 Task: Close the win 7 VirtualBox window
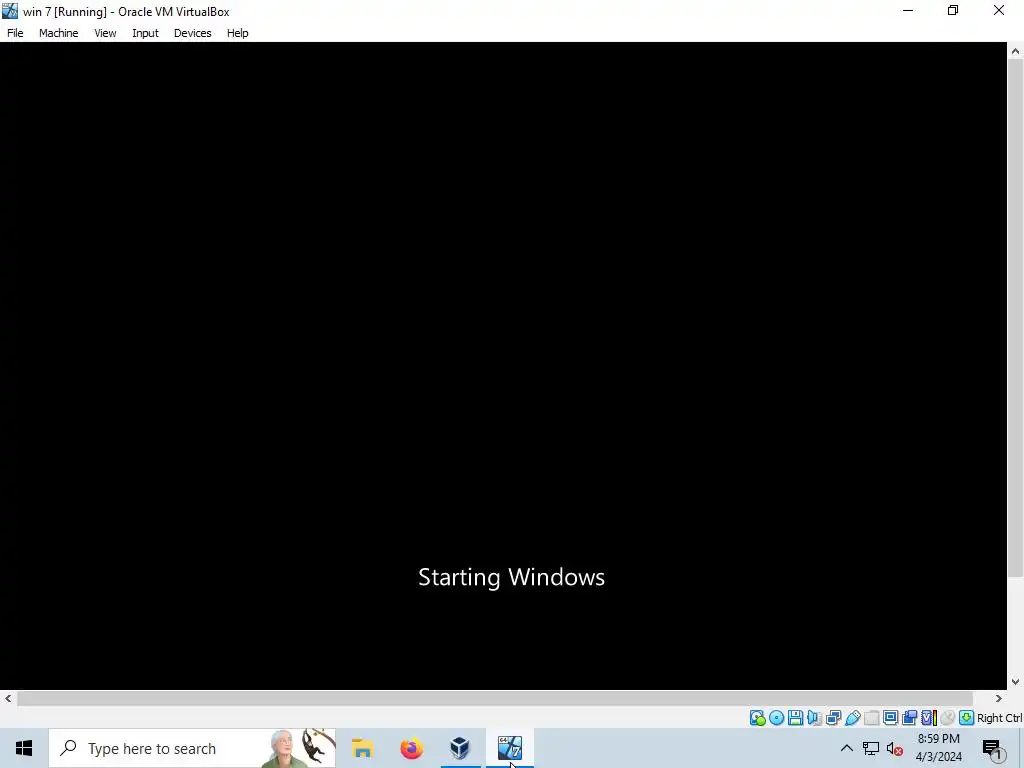coord(999,10)
